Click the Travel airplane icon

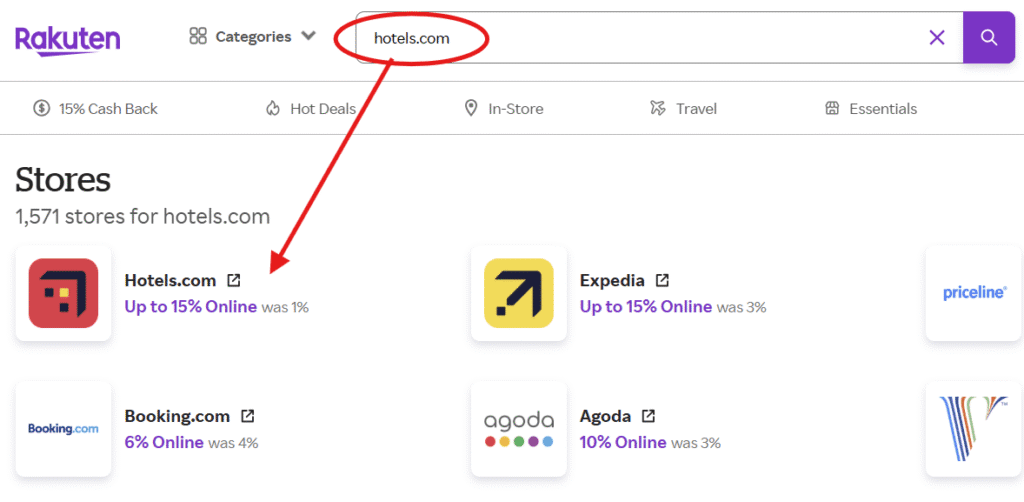(x=658, y=108)
